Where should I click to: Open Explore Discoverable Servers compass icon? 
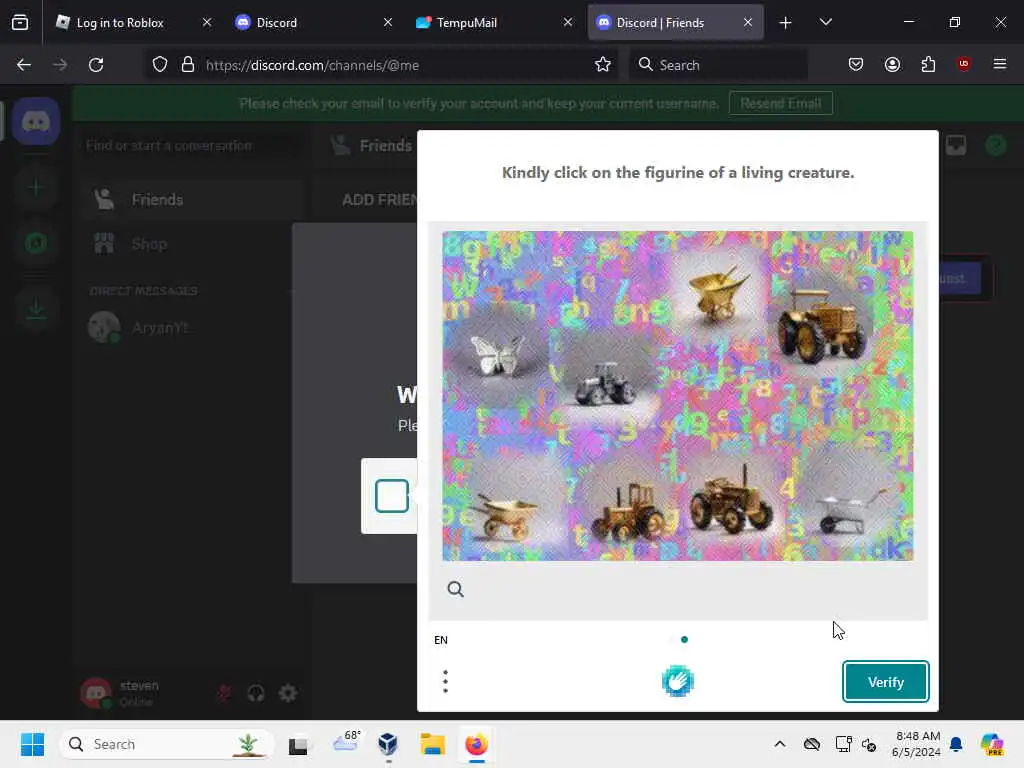pyautogui.click(x=36, y=243)
